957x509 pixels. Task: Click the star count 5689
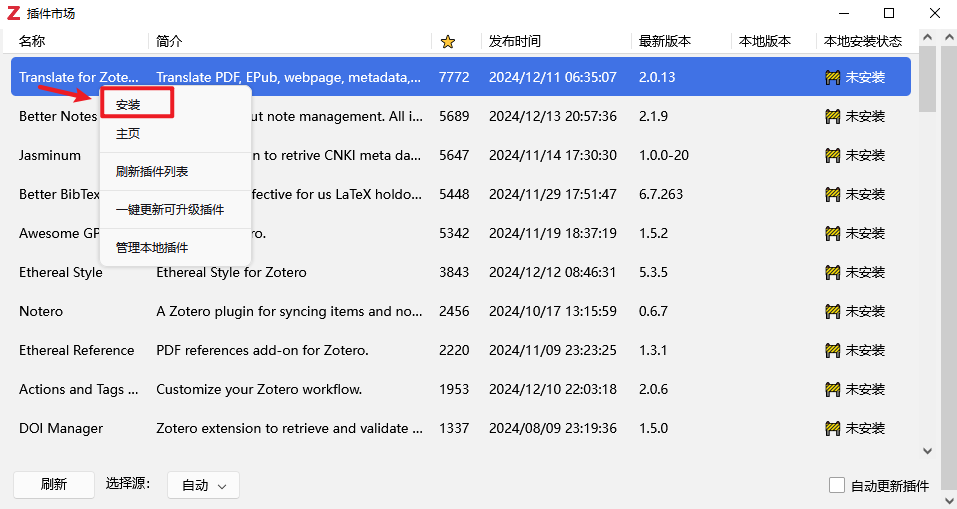pyautogui.click(x=454, y=116)
